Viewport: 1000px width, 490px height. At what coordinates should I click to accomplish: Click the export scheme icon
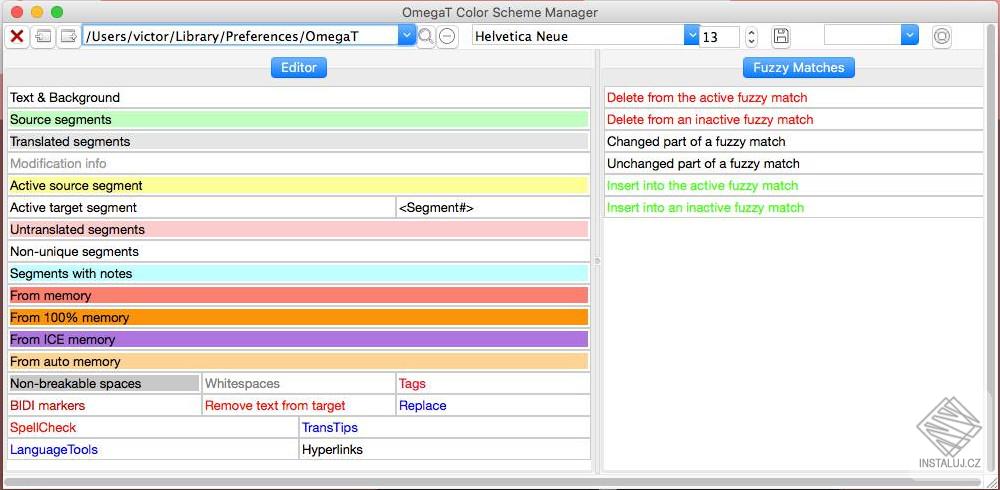click(x=68, y=36)
